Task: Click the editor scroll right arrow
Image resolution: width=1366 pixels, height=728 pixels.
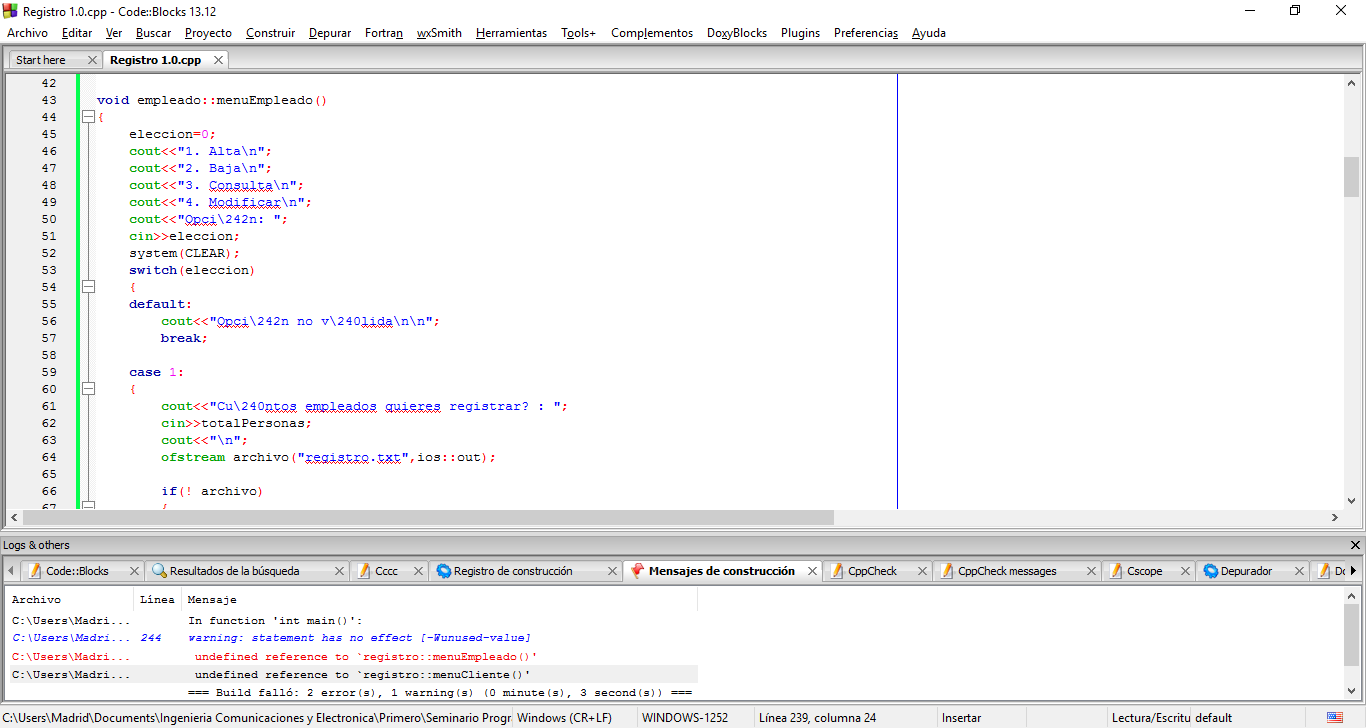Action: pyautogui.click(x=1335, y=518)
